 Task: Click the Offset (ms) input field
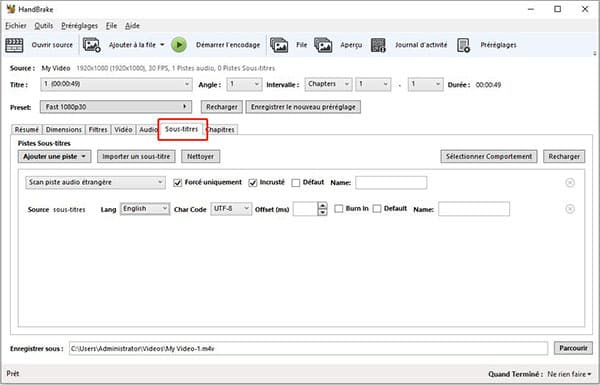[305, 209]
